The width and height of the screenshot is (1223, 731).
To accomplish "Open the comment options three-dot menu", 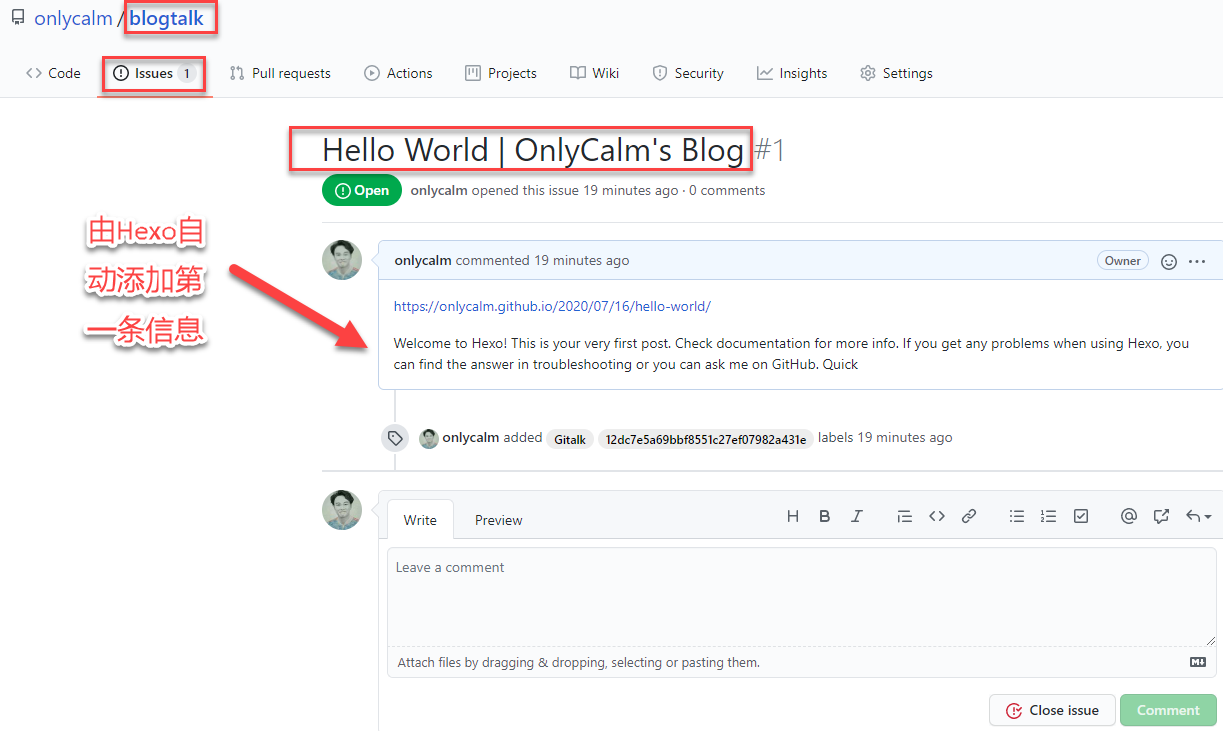I will pyautogui.click(x=1197, y=261).
